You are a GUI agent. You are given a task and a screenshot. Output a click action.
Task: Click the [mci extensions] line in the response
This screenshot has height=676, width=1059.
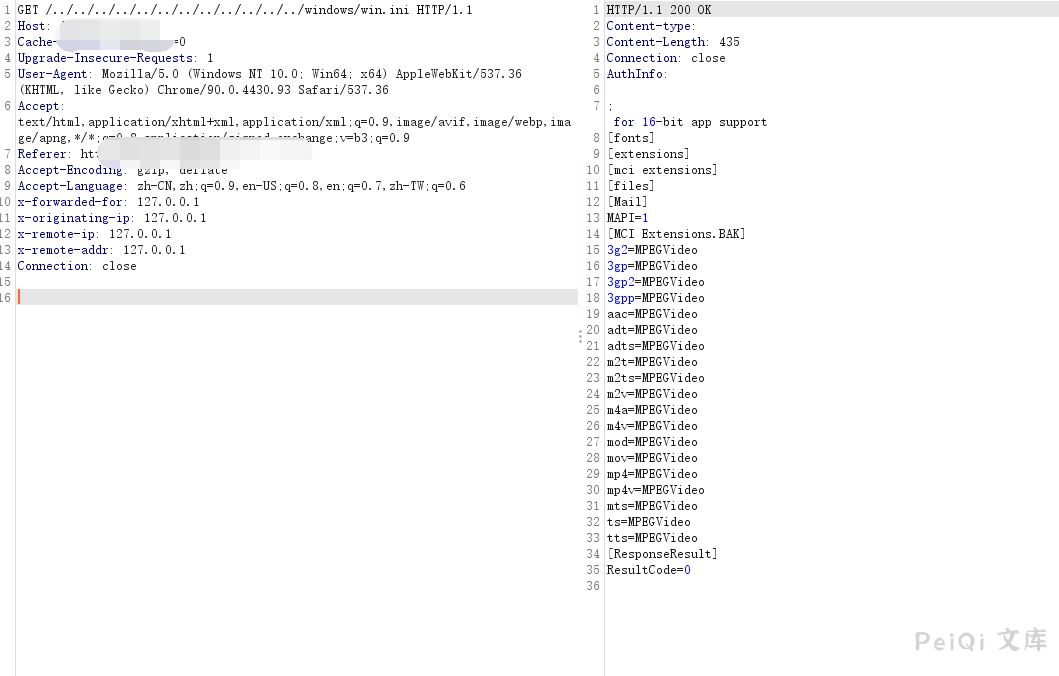coord(662,170)
